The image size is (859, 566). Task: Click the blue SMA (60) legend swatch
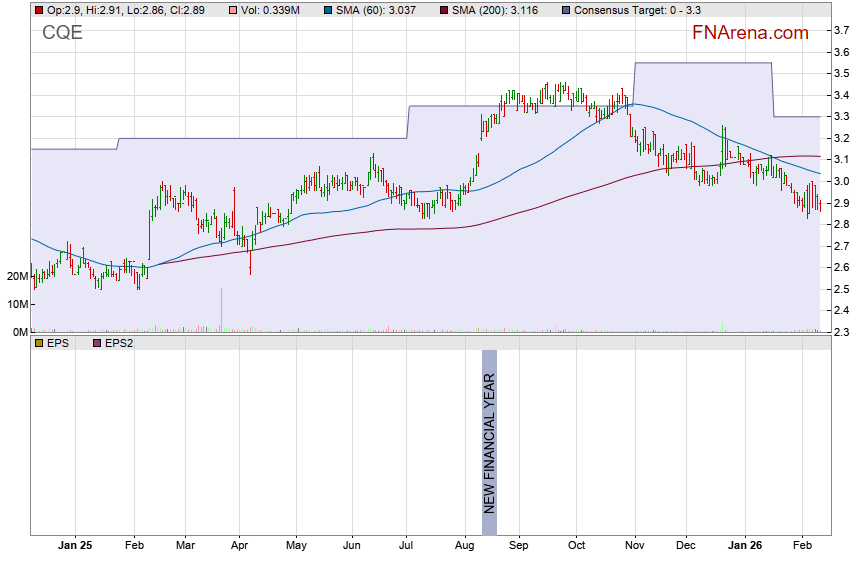point(328,10)
